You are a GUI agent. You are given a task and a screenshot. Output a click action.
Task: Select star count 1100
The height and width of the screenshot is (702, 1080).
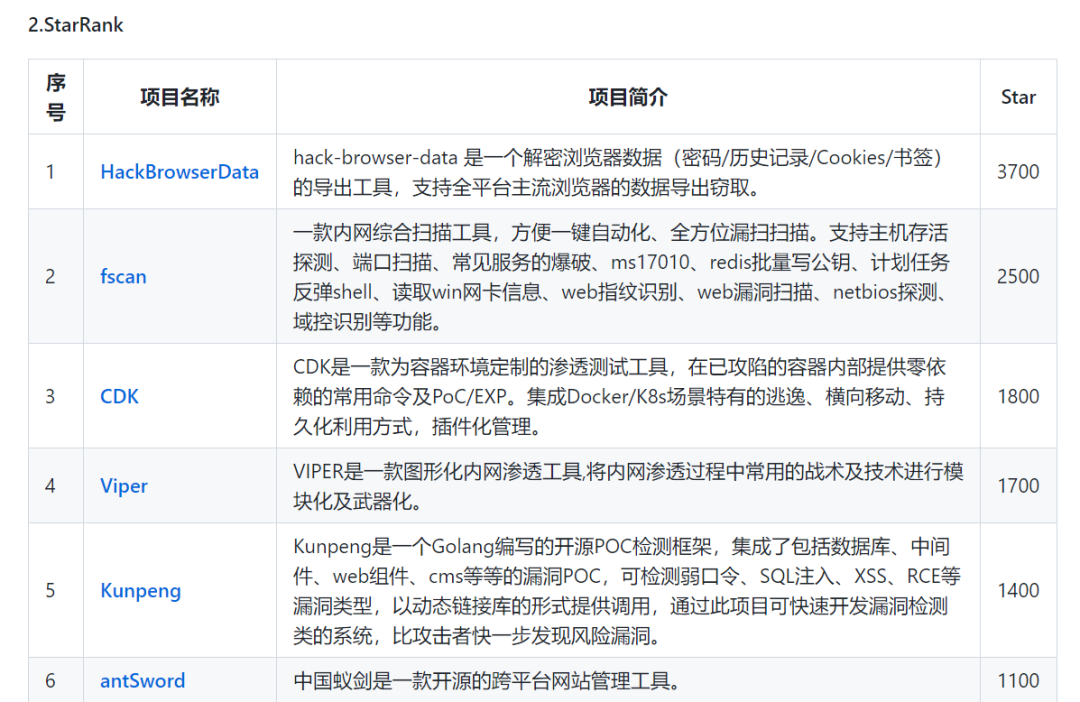click(x=1018, y=681)
